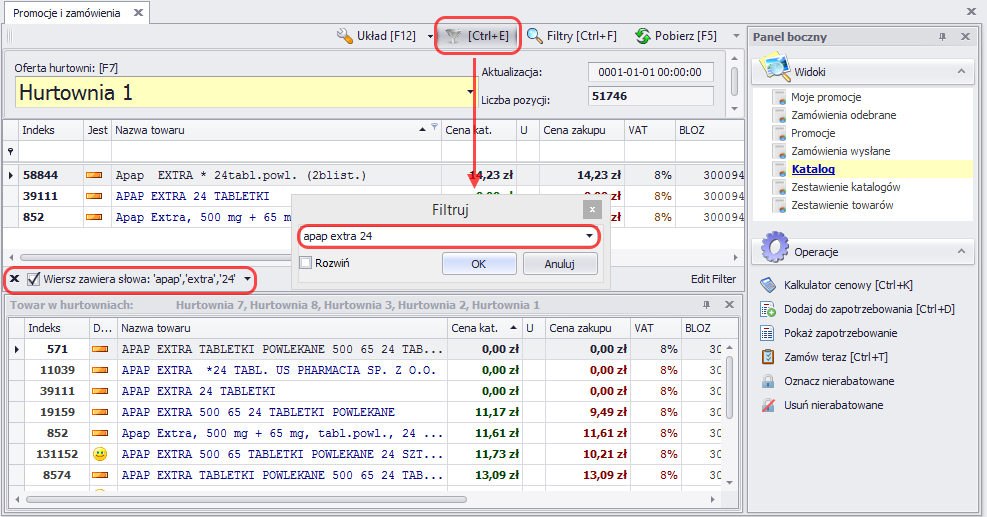
Task: Click the Pobierz [F5] refresh icon
Action: point(643,36)
